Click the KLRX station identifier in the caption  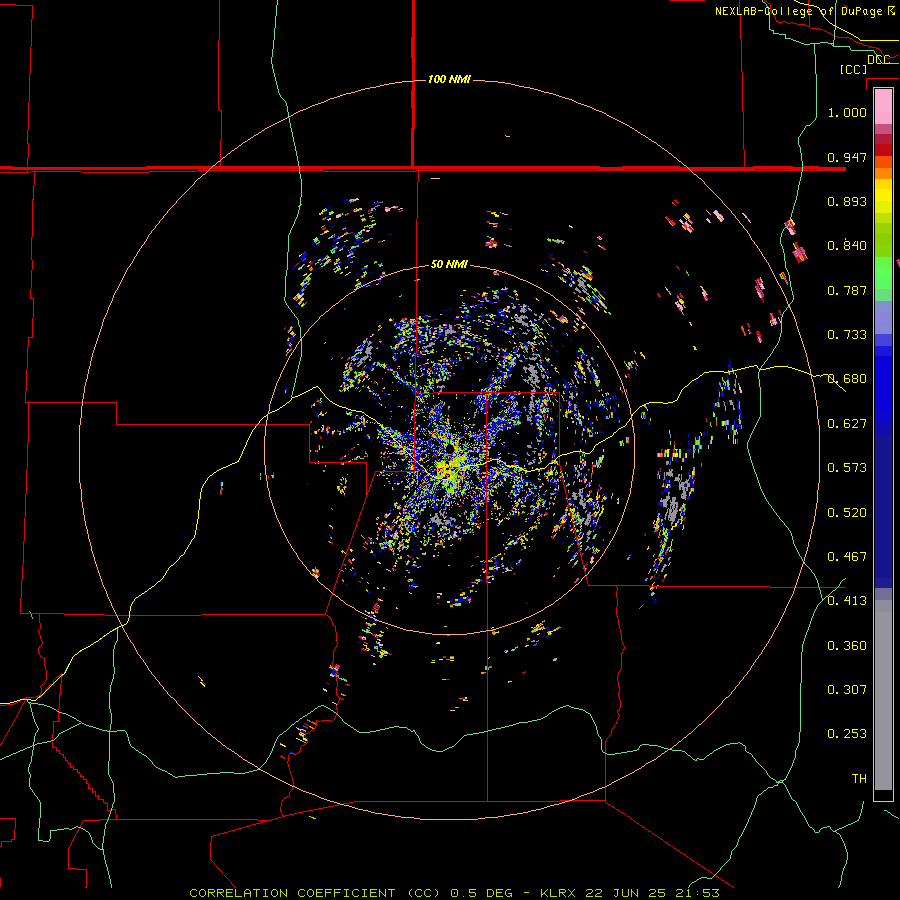[x=558, y=893]
